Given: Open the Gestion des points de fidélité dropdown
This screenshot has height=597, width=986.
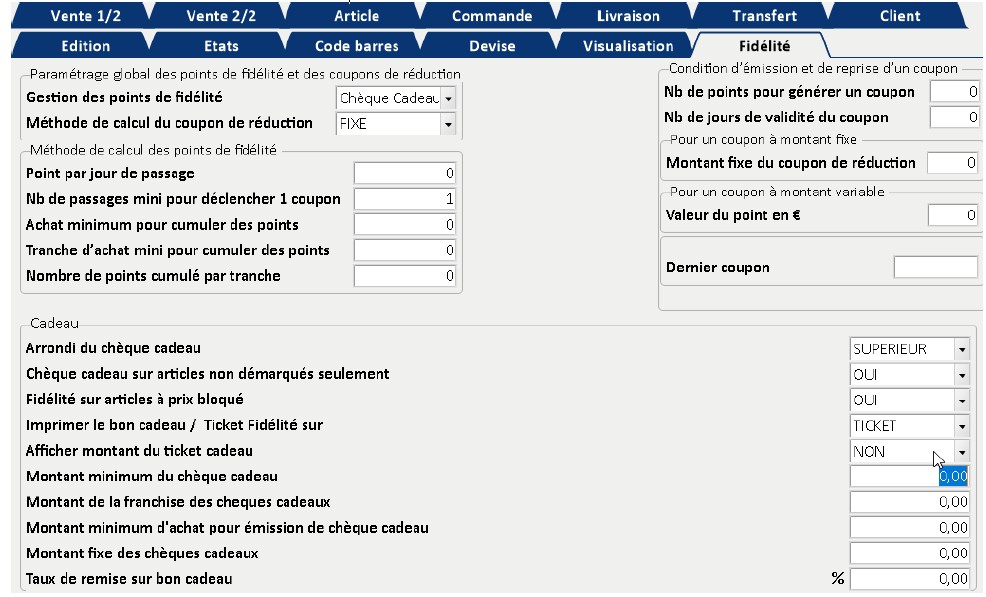Looking at the screenshot, I should (x=447, y=98).
